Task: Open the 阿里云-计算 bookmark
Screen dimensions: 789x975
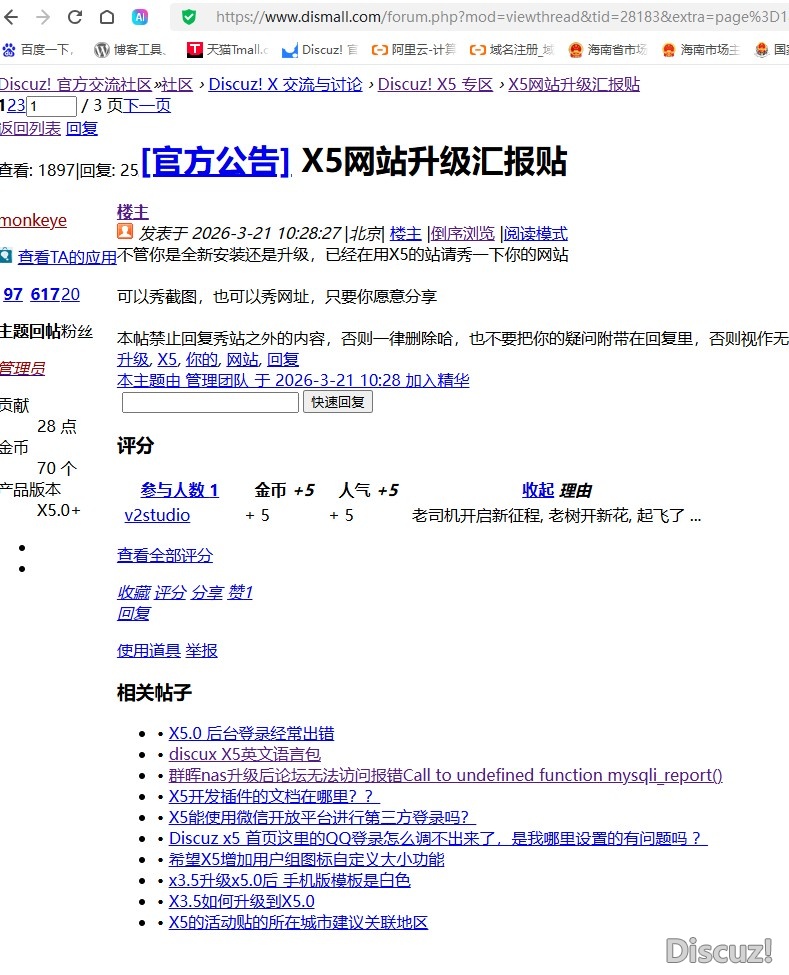Action: pyautogui.click(x=413, y=50)
